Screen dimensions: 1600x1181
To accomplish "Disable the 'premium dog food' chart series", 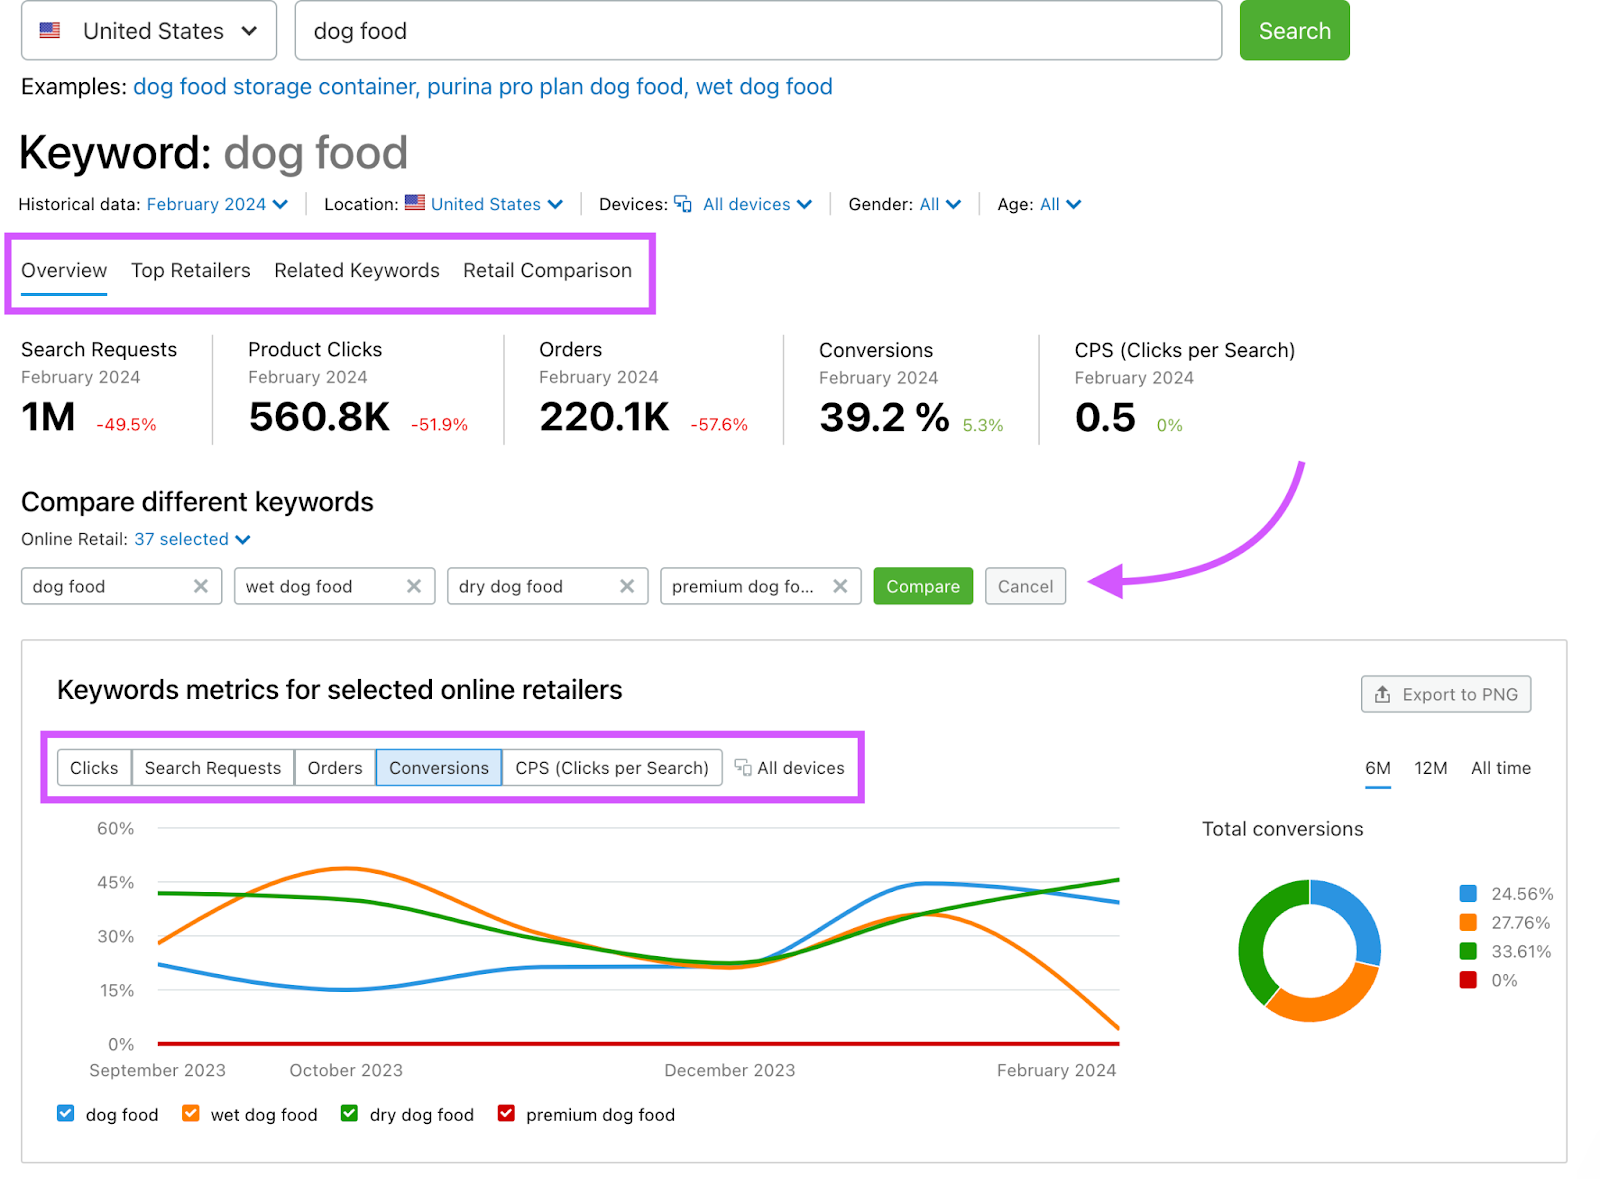I will tap(507, 1113).
